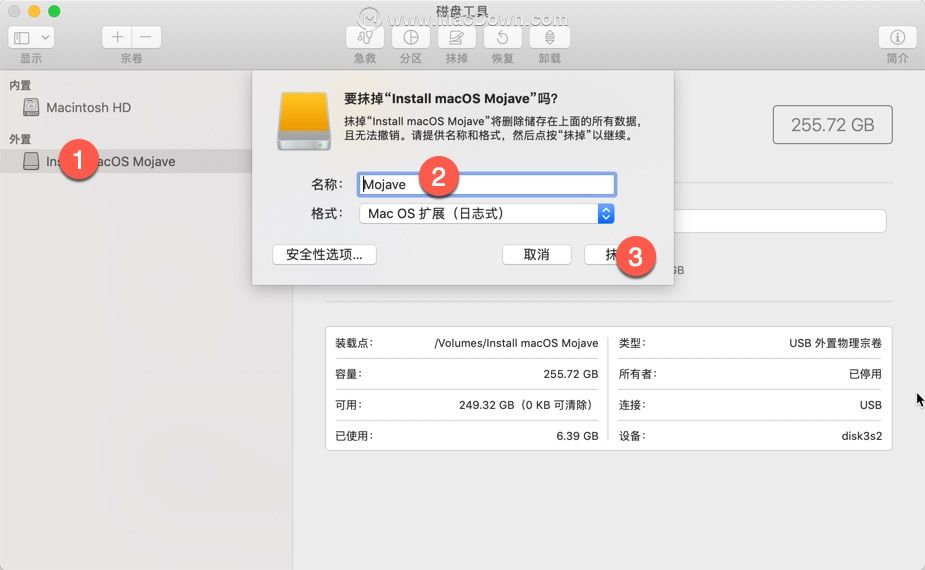Viewport: 925px width, 570px height.
Task: Click capacity value 255.72 GB in table
Action: click(570, 374)
